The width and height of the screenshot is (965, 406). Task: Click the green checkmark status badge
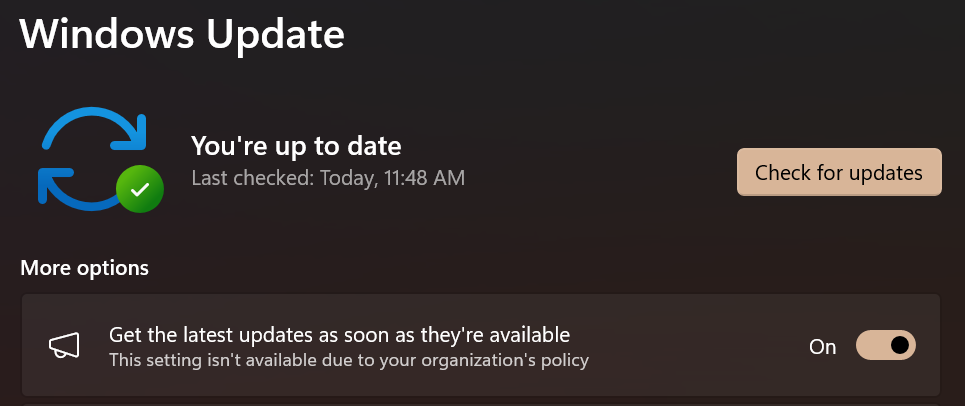pos(140,188)
